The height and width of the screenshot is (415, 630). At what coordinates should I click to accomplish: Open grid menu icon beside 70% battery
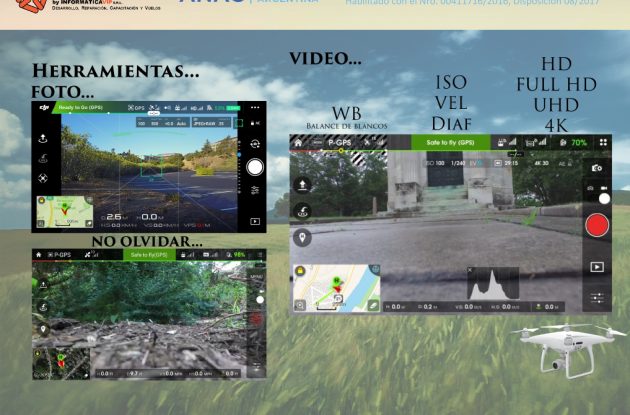click(603, 143)
